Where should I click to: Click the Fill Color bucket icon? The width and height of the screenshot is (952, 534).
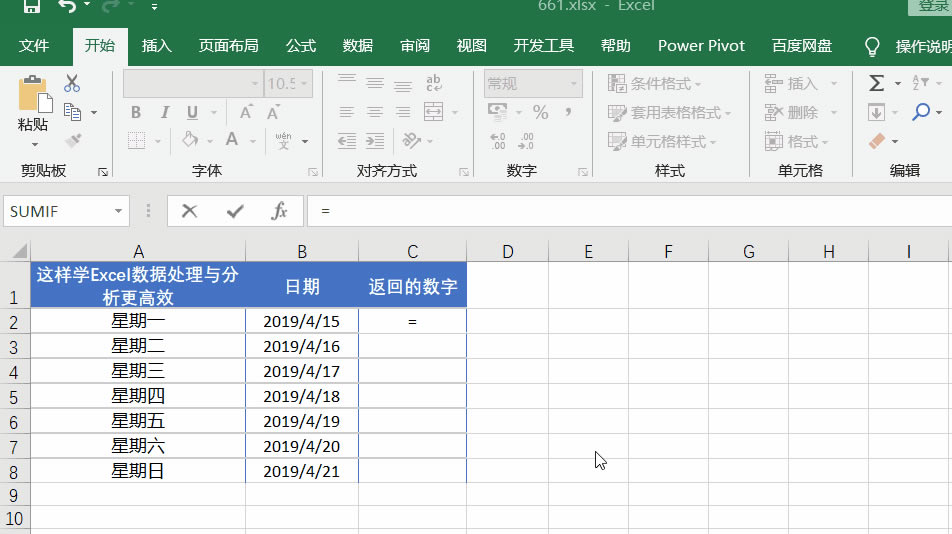(x=190, y=141)
